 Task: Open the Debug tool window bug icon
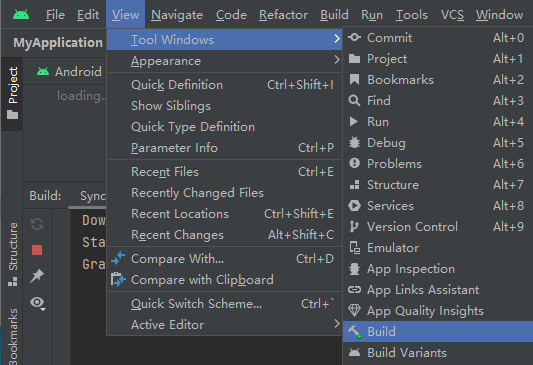point(354,143)
